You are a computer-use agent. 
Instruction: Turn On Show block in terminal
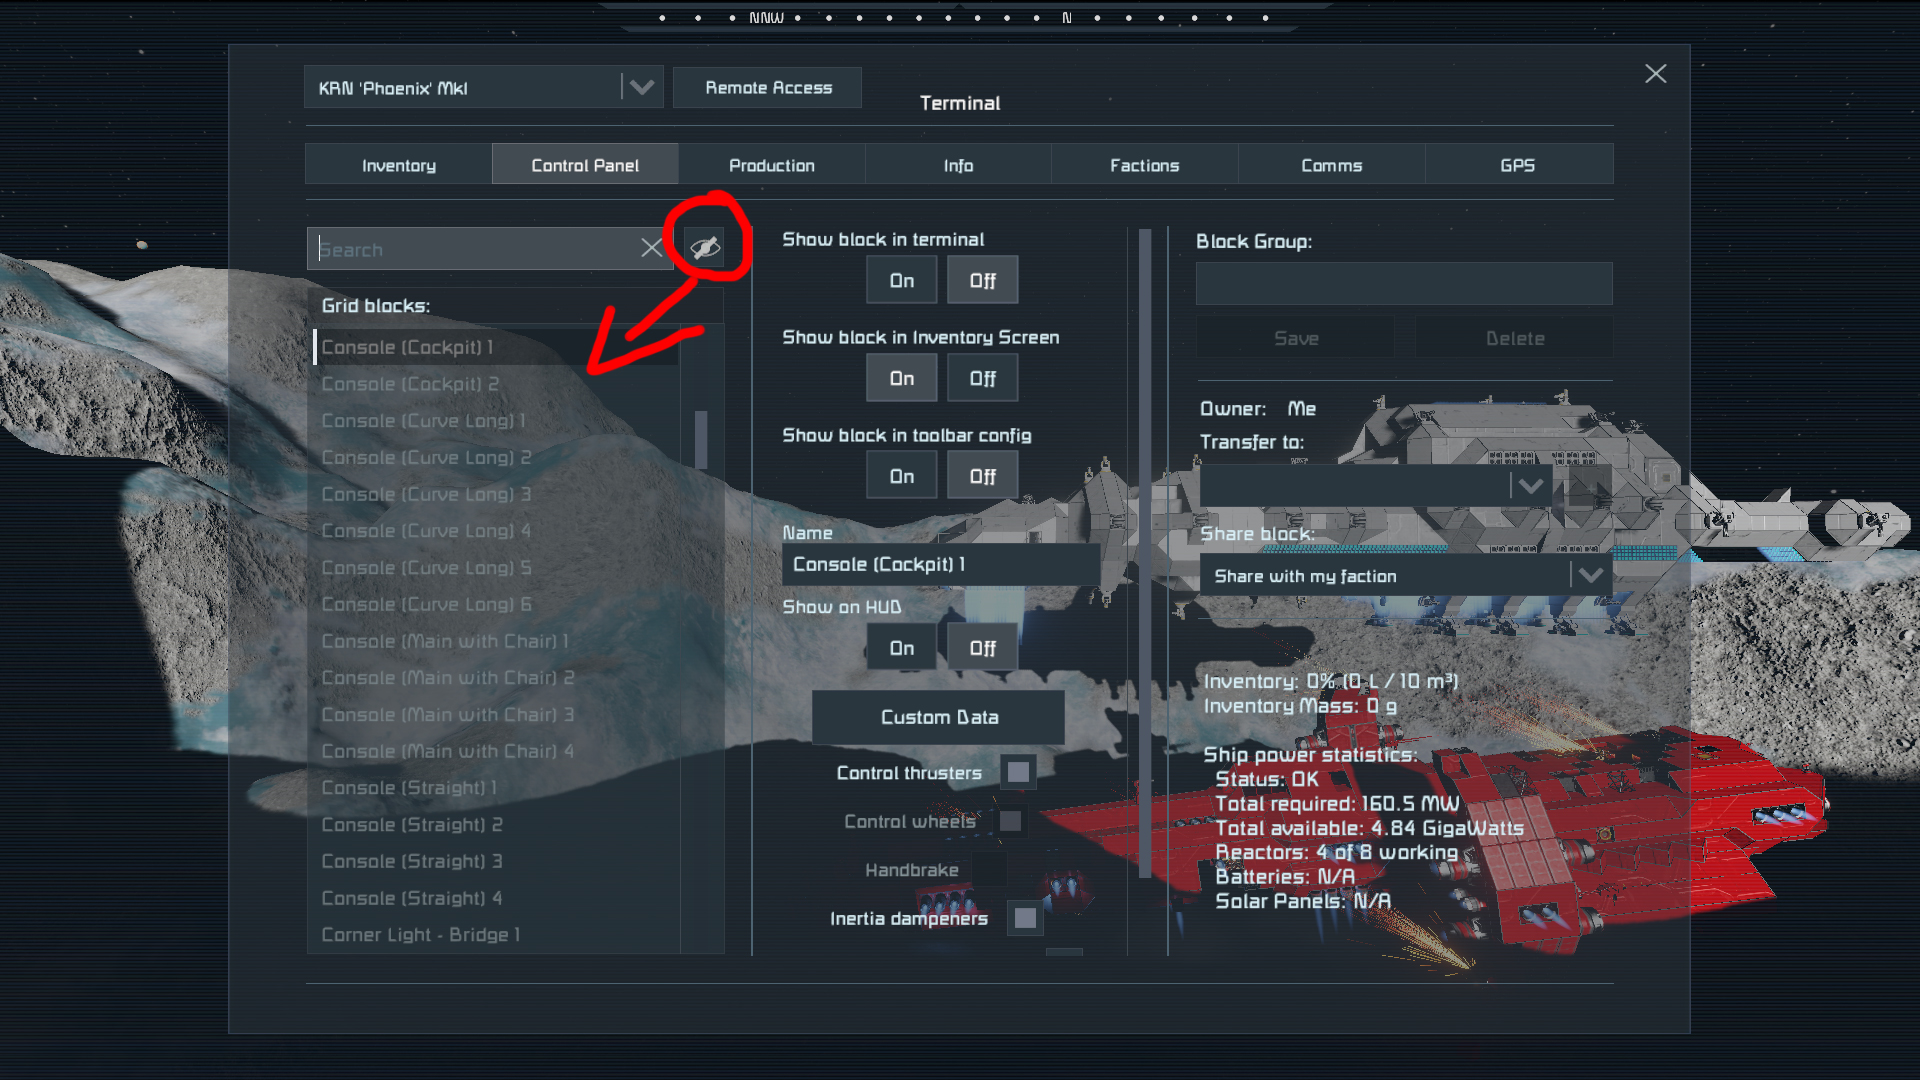902,280
